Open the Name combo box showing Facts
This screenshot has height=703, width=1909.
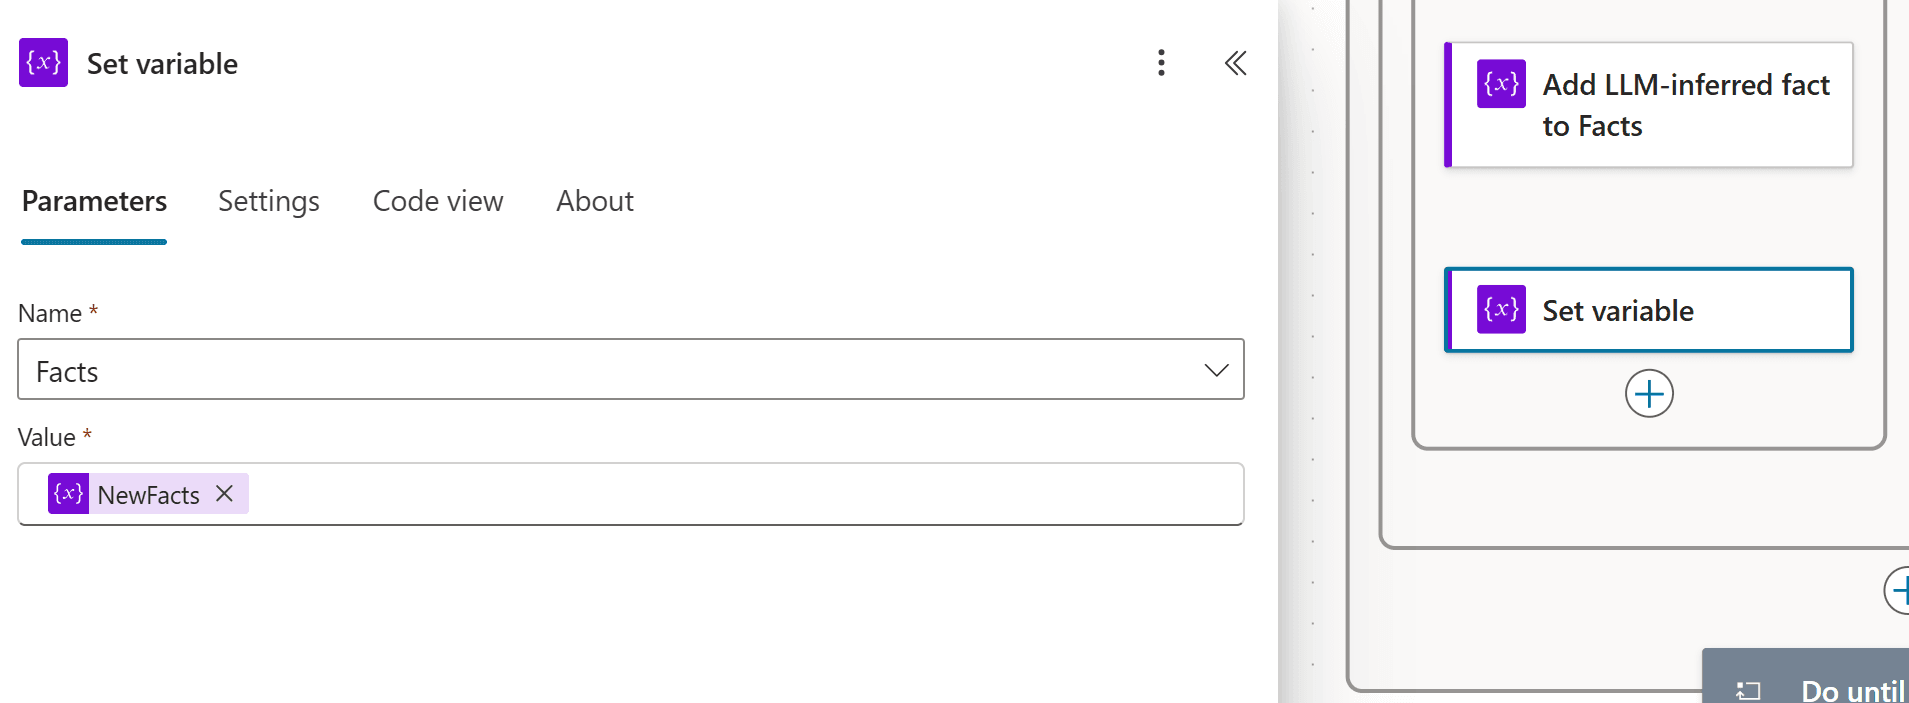click(x=631, y=369)
